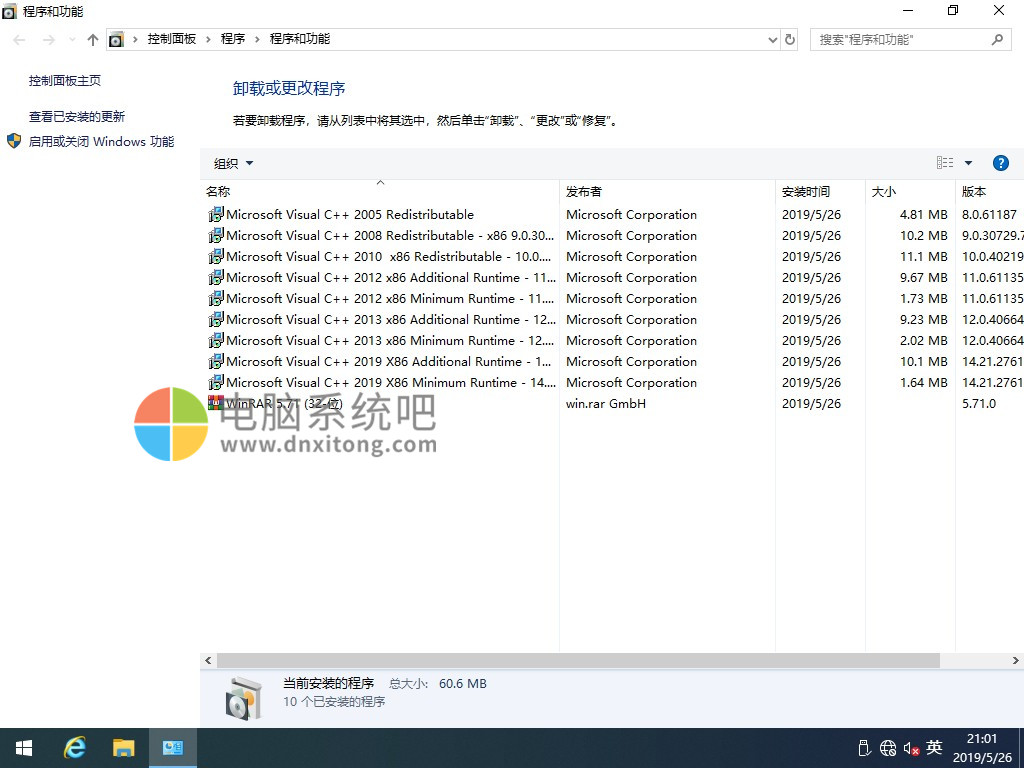This screenshot has height=768, width=1024.
Task: Click the Visual C++ 2010 installer icon
Action: (216, 256)
